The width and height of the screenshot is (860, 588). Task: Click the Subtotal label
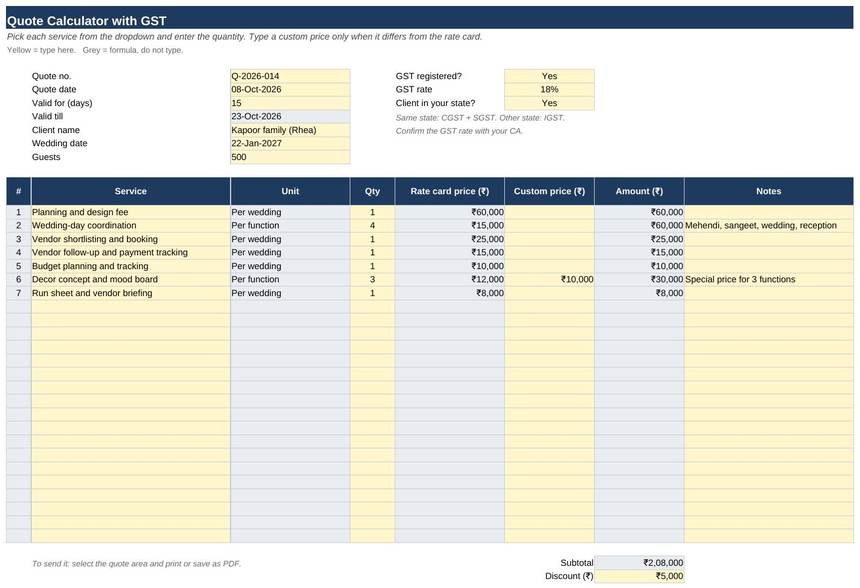576,563
